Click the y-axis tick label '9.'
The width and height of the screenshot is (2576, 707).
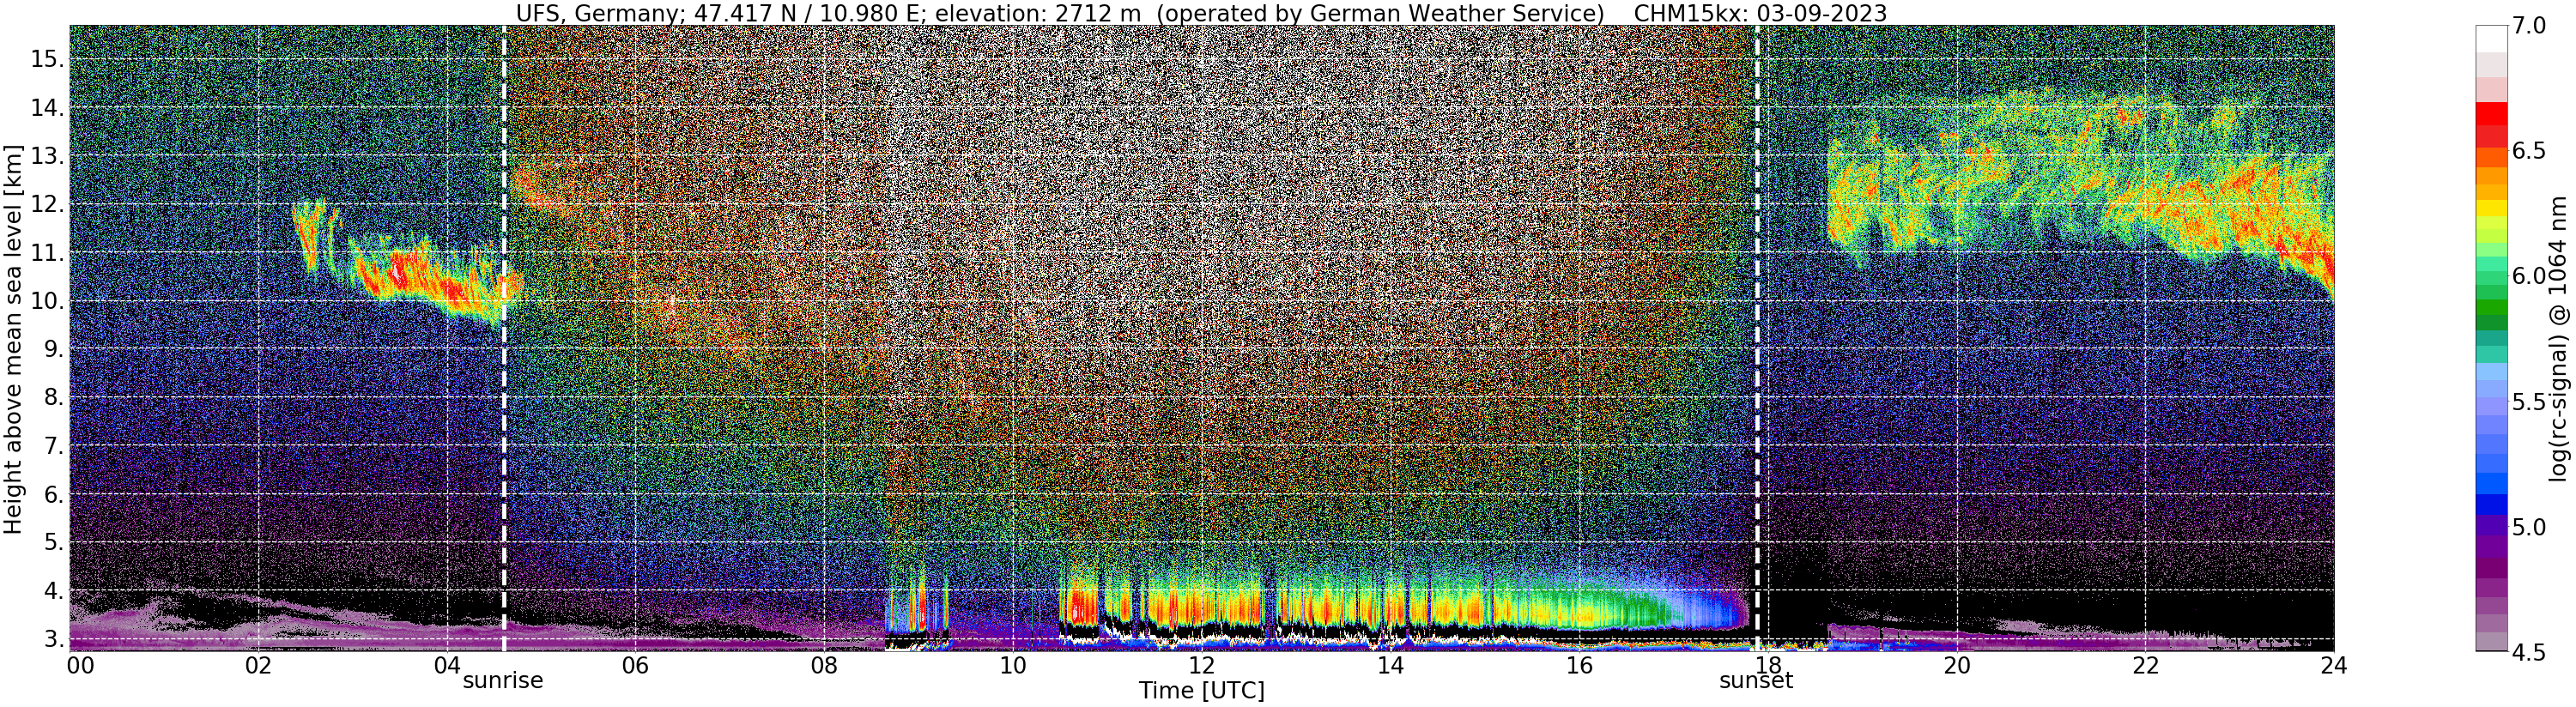click(x=53, y=349)
